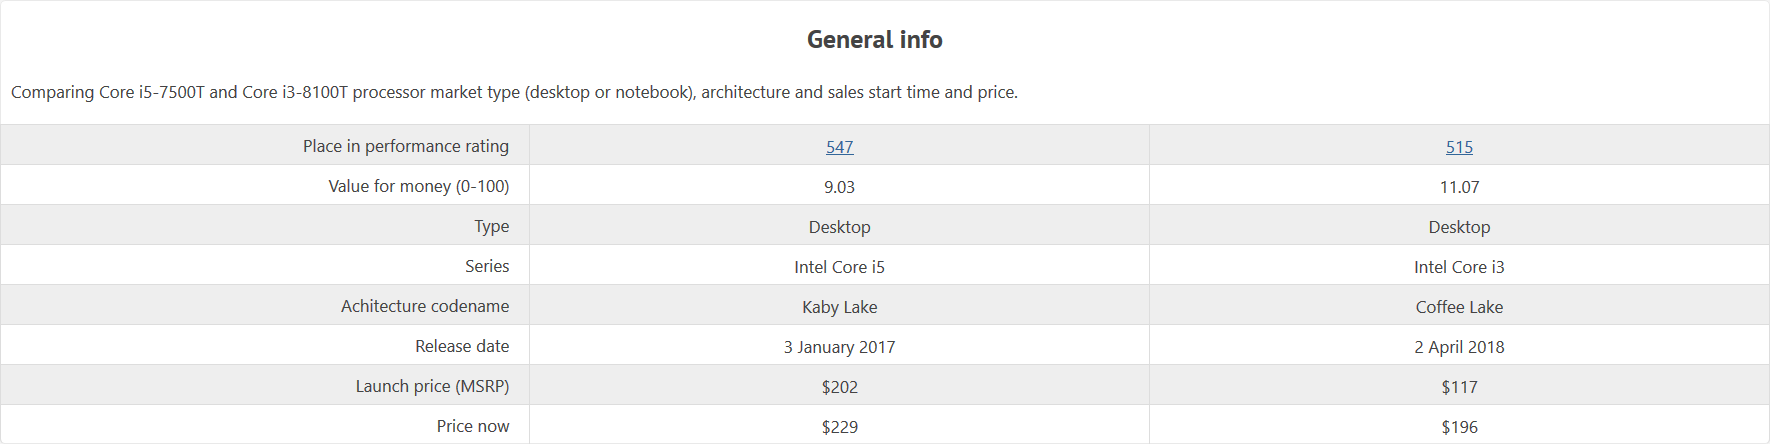
Task: Click the $202 launch price cell
Action: pos(839,387)
